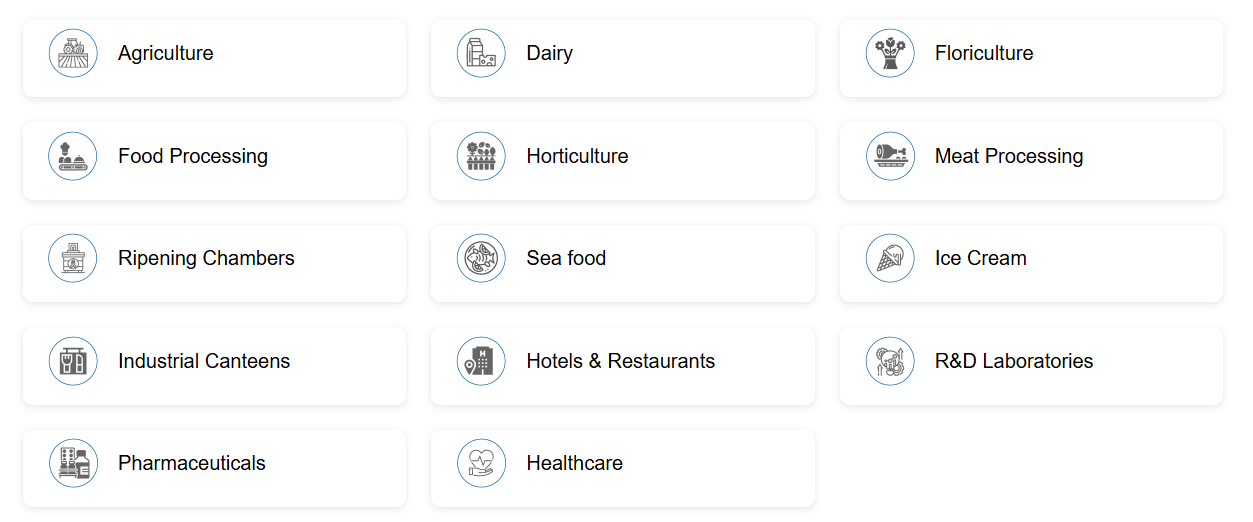Click the Sea food fish plate icon

point(481,259)
